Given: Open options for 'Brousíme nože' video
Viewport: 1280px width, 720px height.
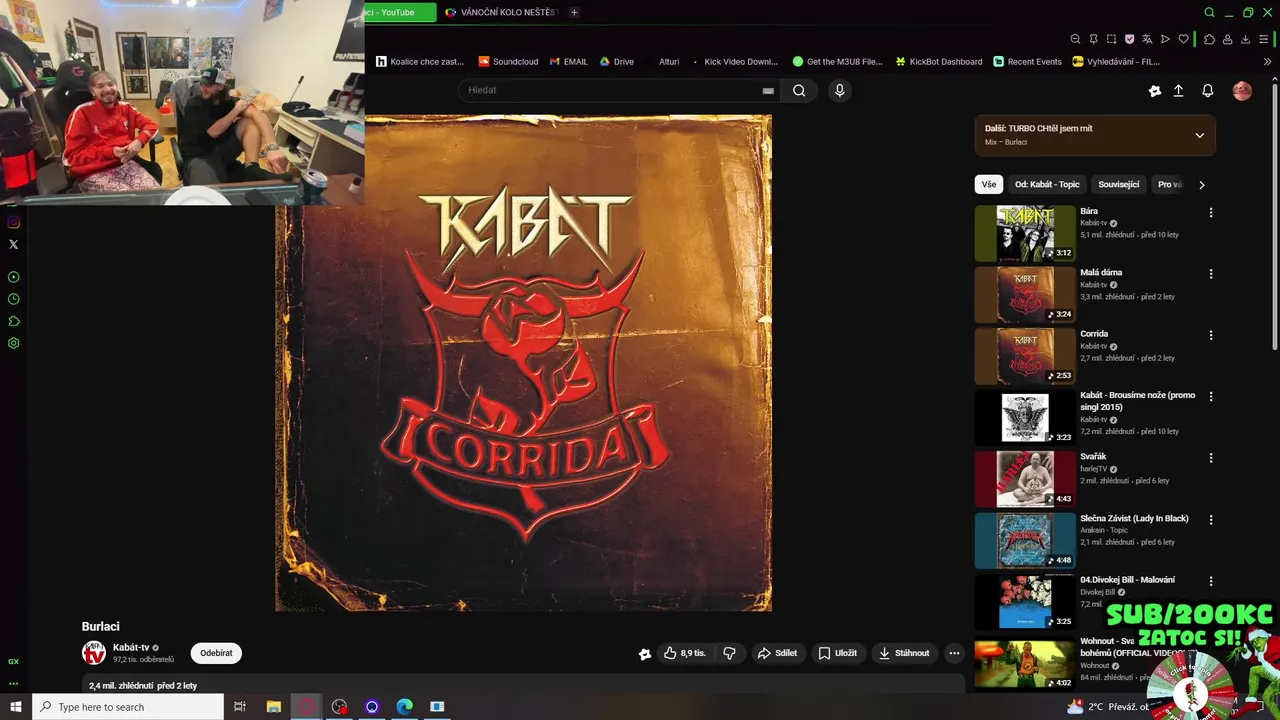Looking at the screenshot, I should click(x=1211, y=397).
